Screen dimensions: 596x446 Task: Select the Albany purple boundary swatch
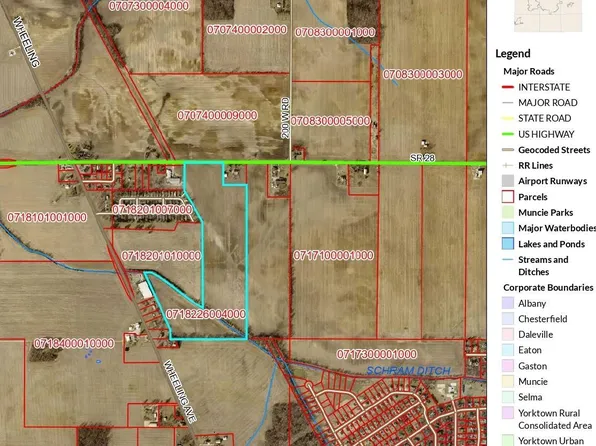tap(507, 303)
